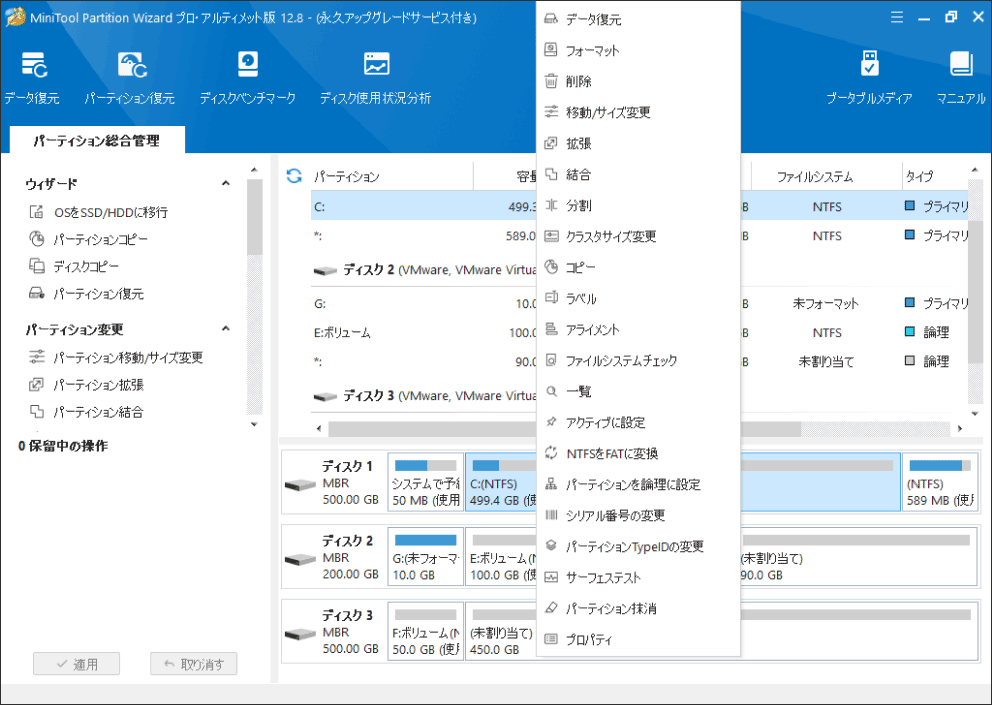Image resolution: width=992 pixels, height=705 pixels.
Task: Click sidebar パーティション移動/サイズ変更 icon
Action: point(37,358)
